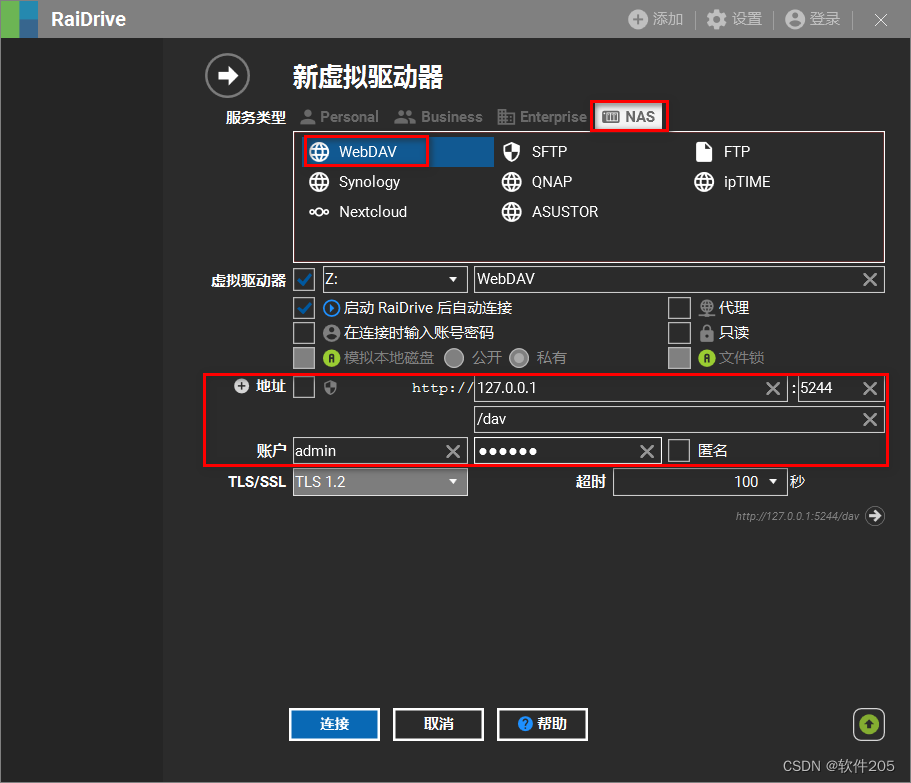The image size is (911, 783).
Task: Open the http://127.0.0.1:5244/dav link text
Action: click(x=797, y=516)
